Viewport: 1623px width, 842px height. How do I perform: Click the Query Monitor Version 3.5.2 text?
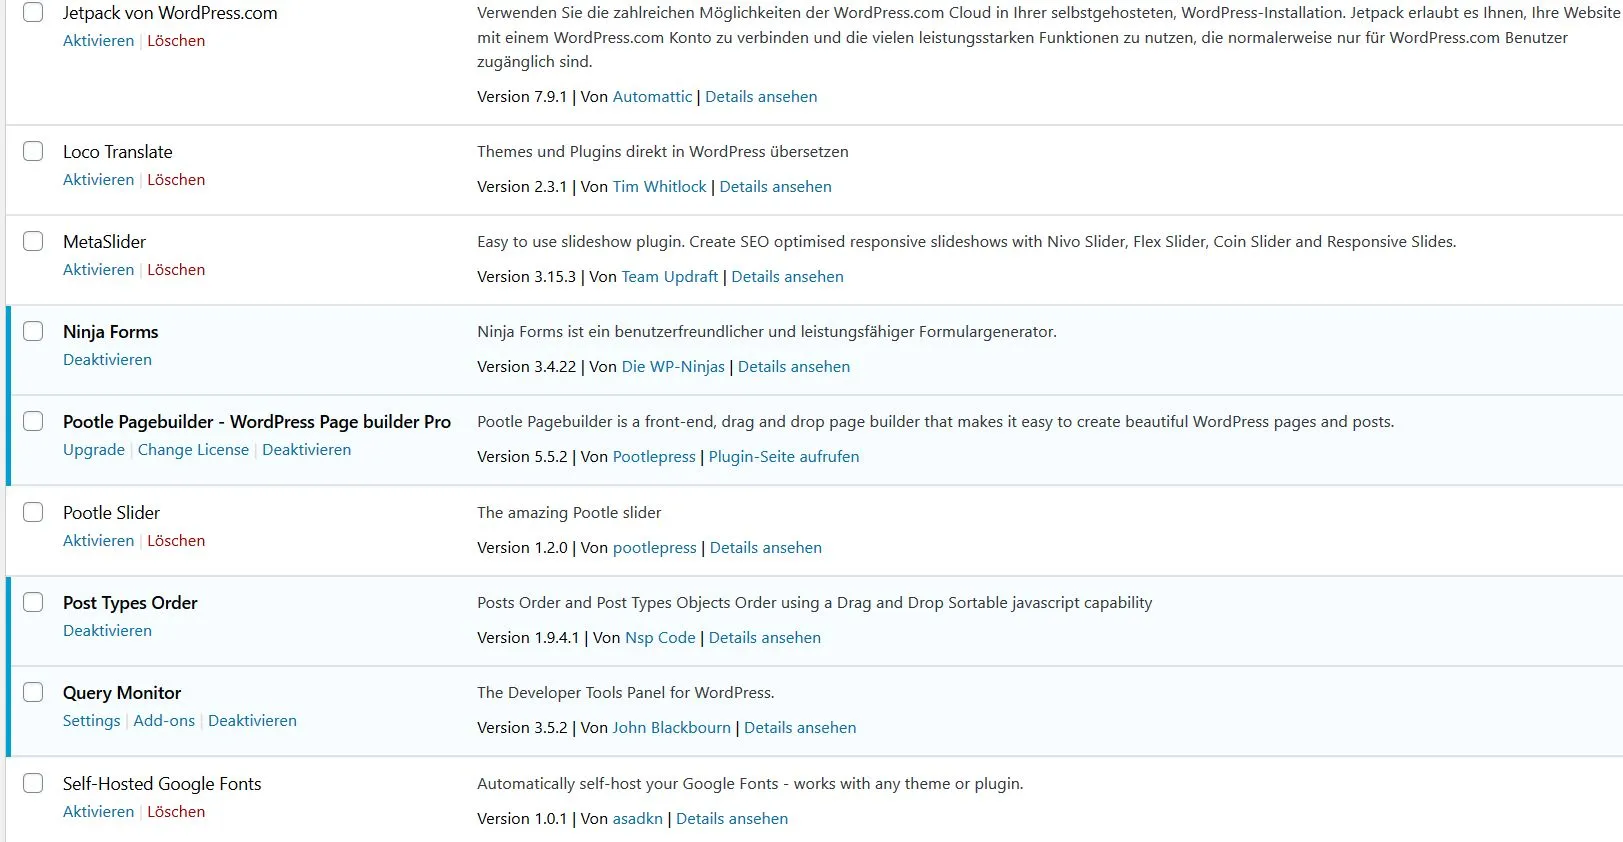click(x=522, y=728)
